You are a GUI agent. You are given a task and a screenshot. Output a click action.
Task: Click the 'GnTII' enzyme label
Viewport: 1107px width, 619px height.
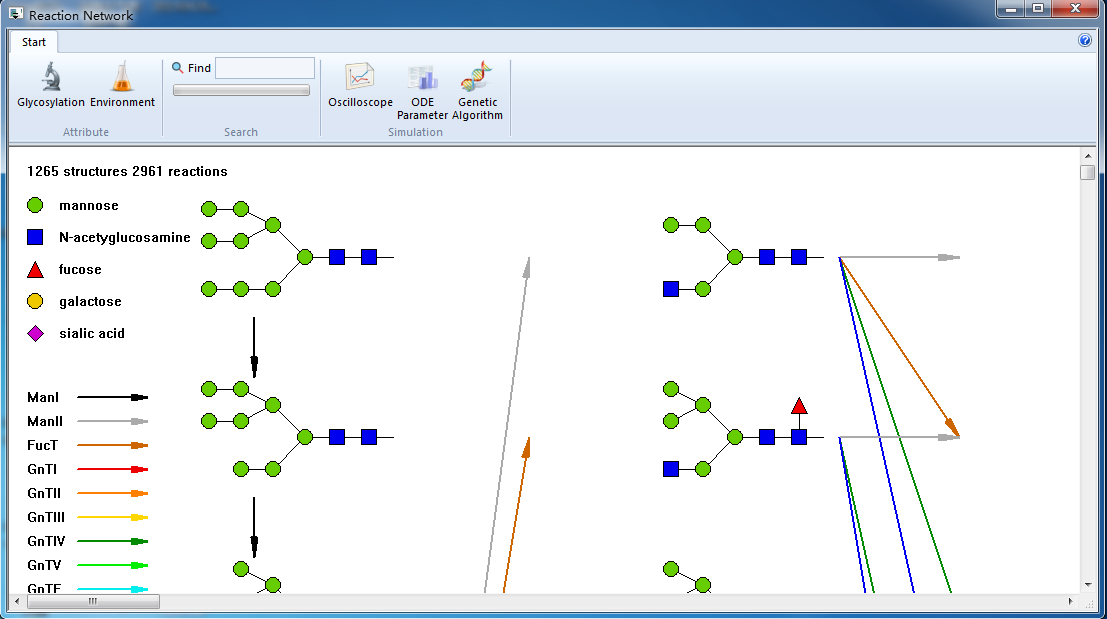pyautogui.click(x=44, y=493)
